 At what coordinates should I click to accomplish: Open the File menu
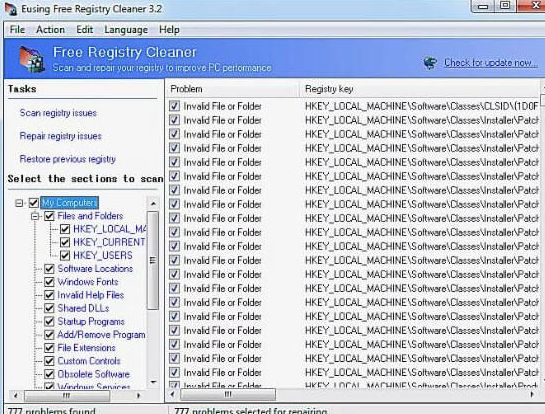point(17,30)
